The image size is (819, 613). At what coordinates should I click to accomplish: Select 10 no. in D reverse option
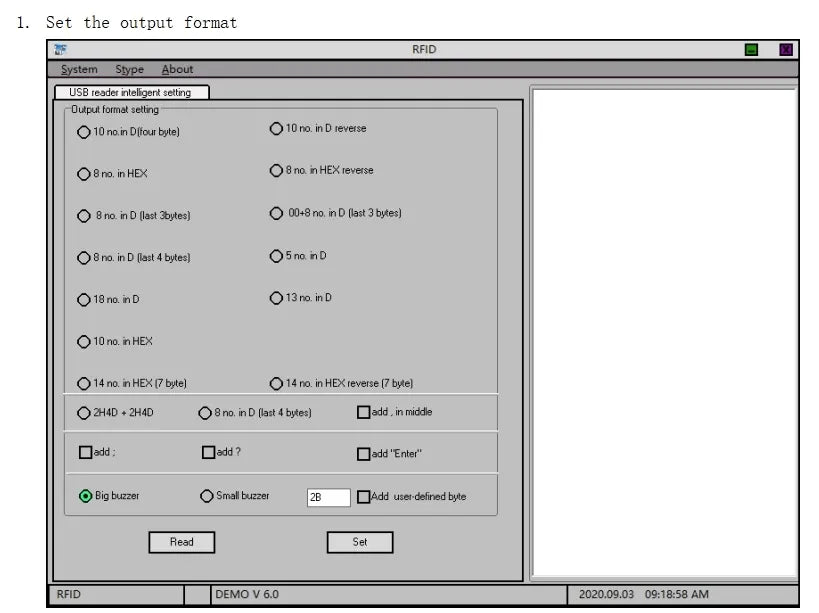pyautogui.click(x=276, y=128)
